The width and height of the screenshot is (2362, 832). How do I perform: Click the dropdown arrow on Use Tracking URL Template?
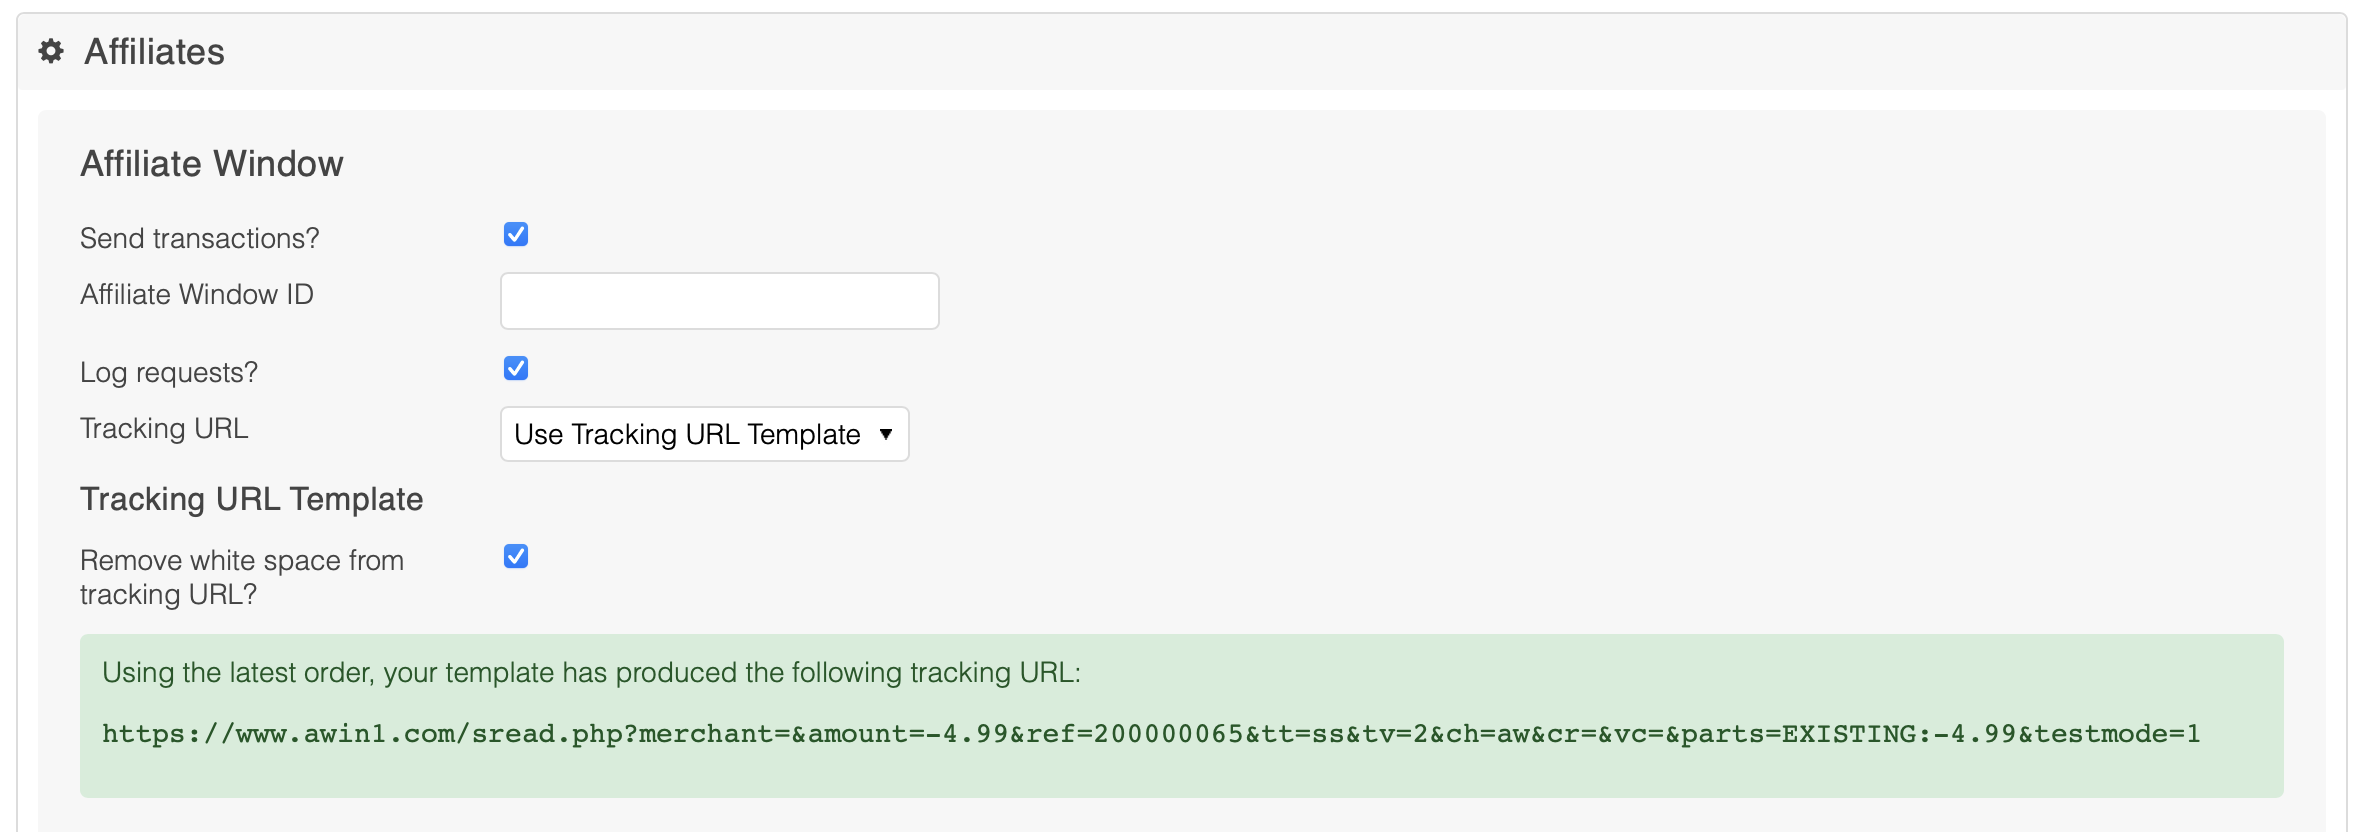tap(885, 434)
